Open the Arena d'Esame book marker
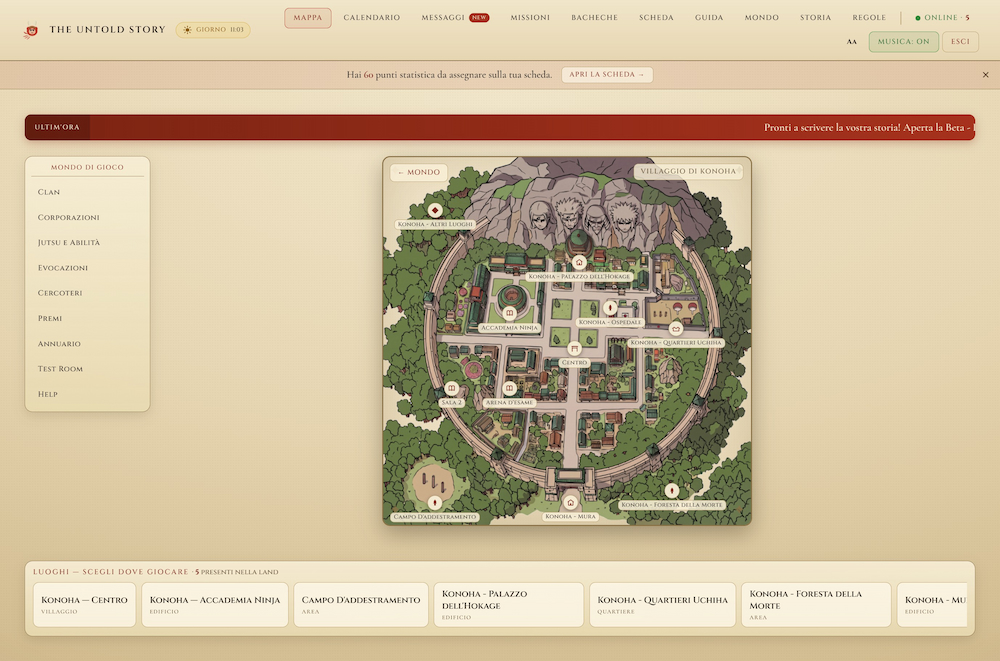The width and height of the screenshot is (1000, 661). pyautogui.click(x=509, y=388)
